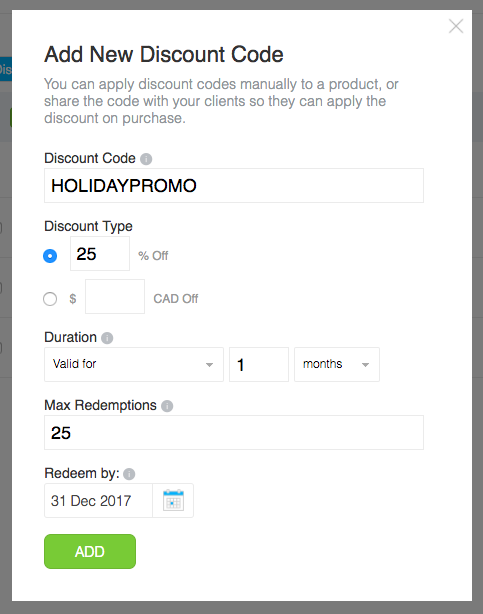Click the HOLIDAYPROMO discount code field
Viewport: 483px width, 614px height.
234,186
